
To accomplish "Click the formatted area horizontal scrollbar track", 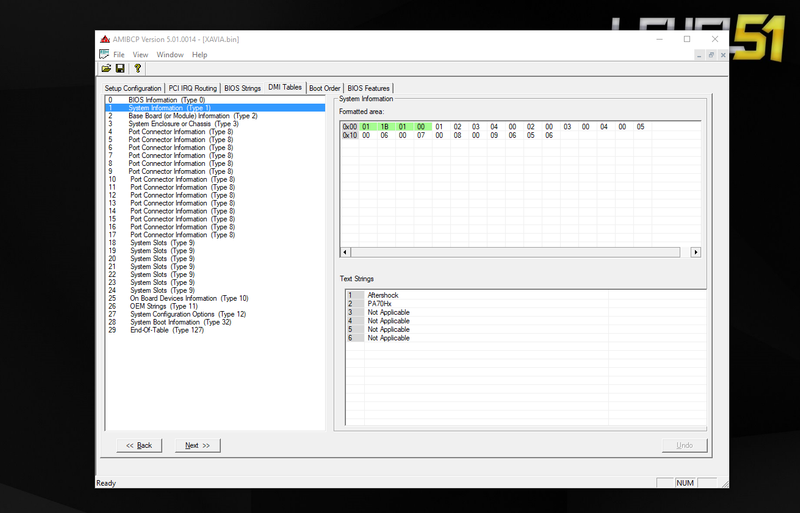I will coord(515,252).
